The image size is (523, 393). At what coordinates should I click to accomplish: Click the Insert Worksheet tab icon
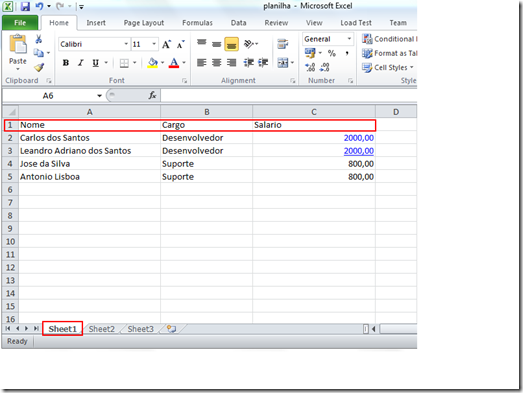tap(171, 329)
